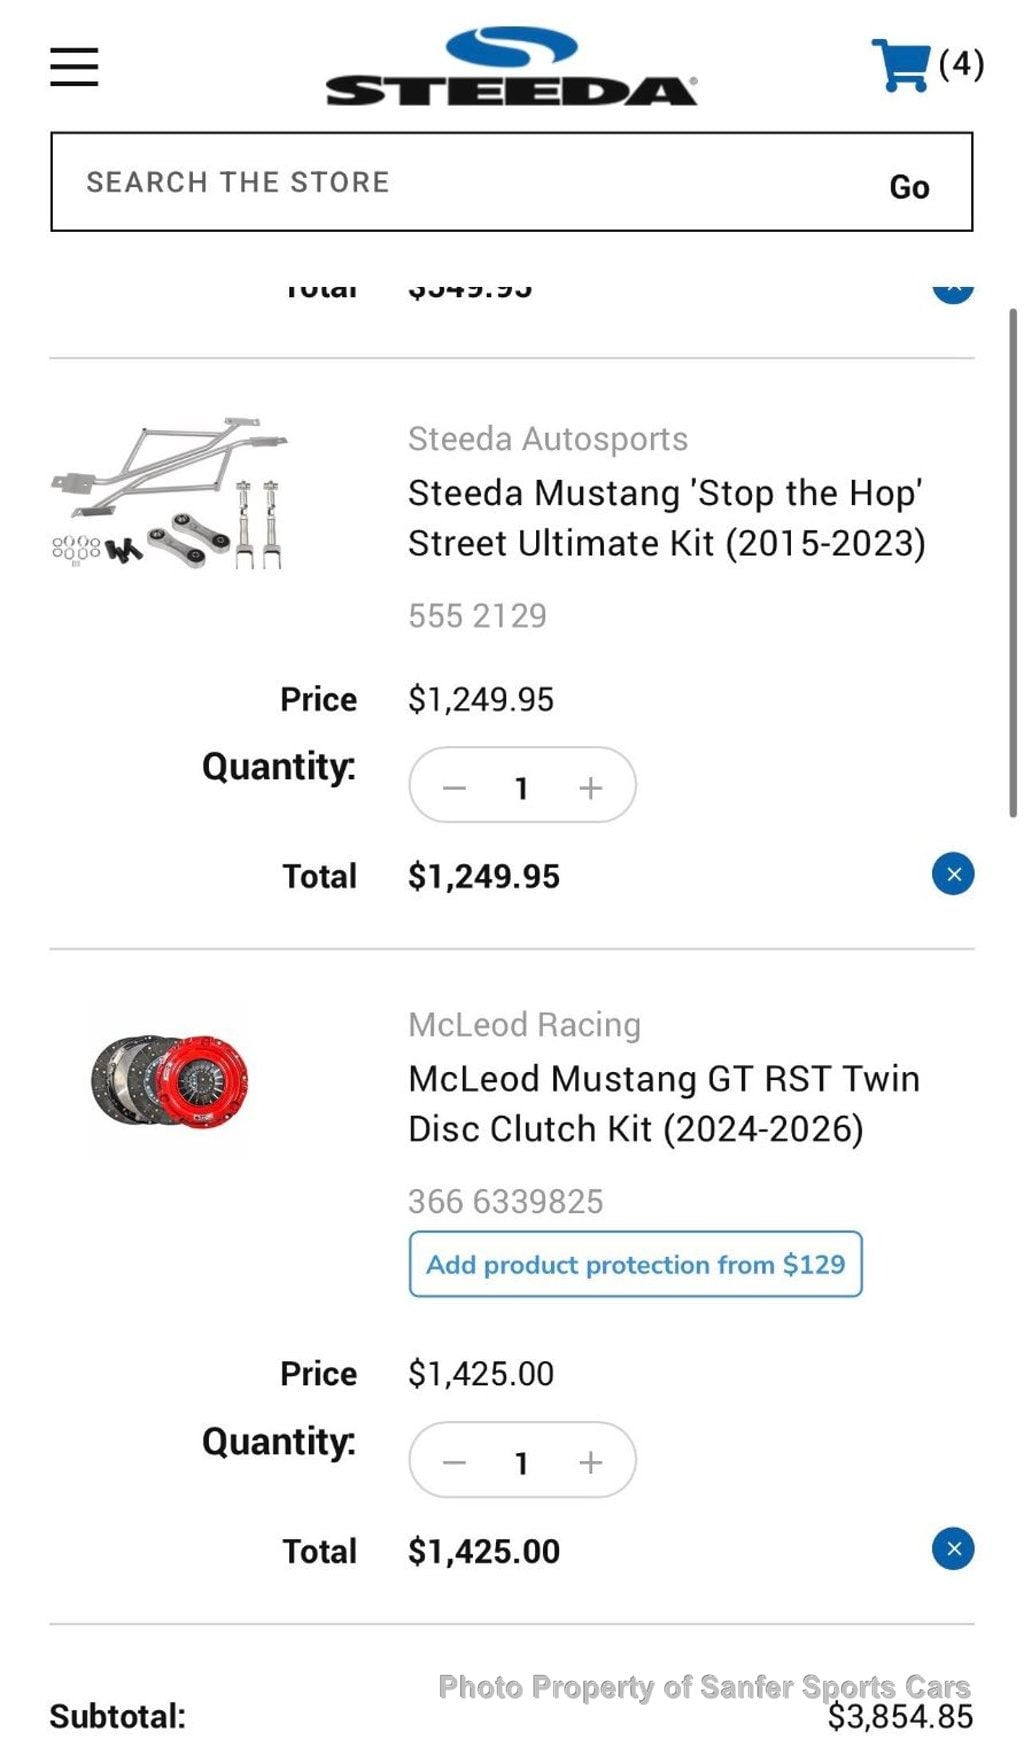View the McLeod clutch kit thumbnail
This screenshot has height=1763, width=1024.
(x=170, y=1082)
